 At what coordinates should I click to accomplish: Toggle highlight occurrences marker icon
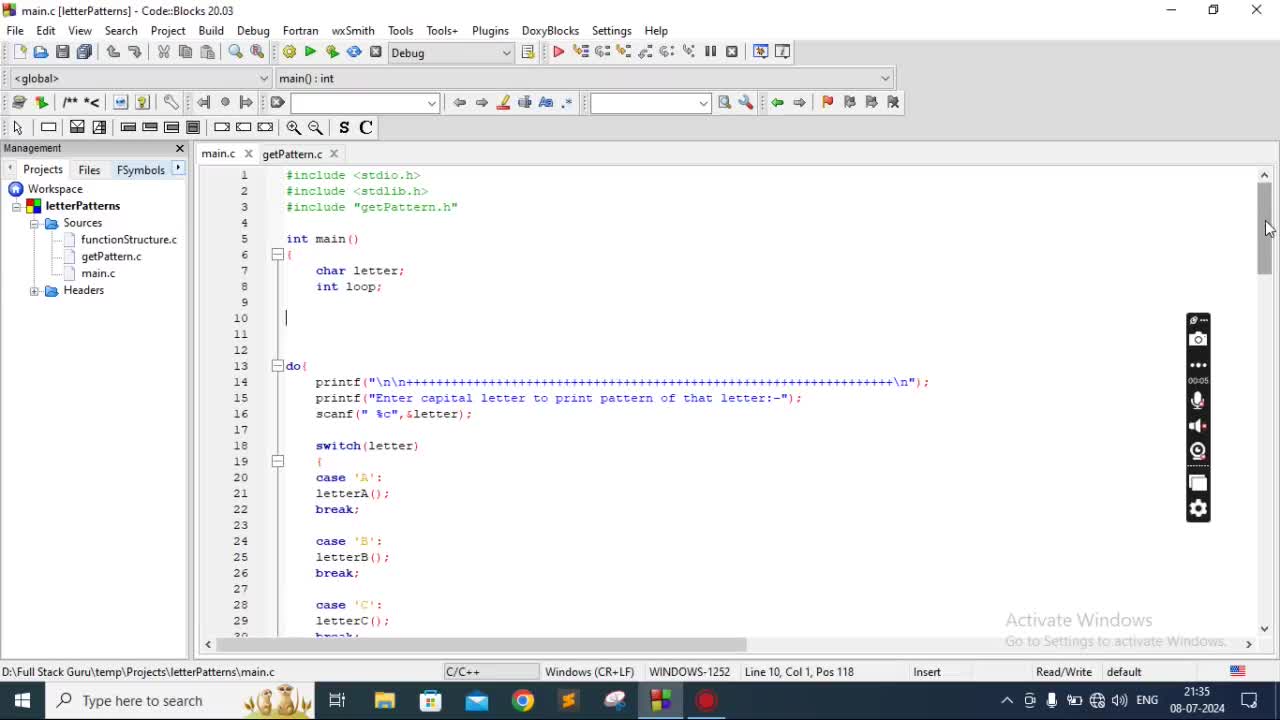pos(503,102)
